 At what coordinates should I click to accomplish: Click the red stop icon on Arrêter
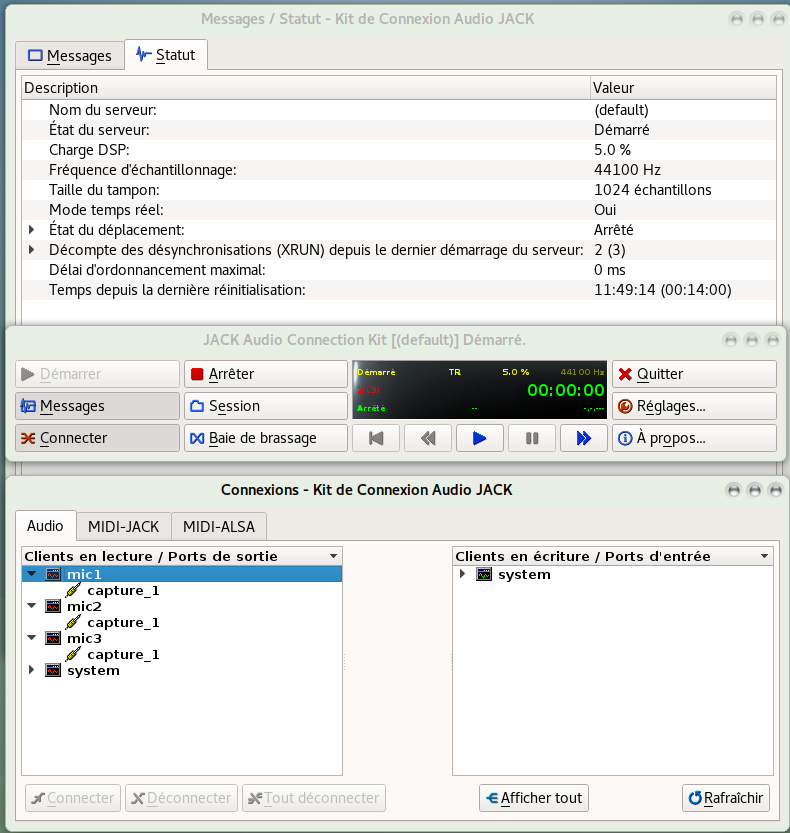click(197, 374)
